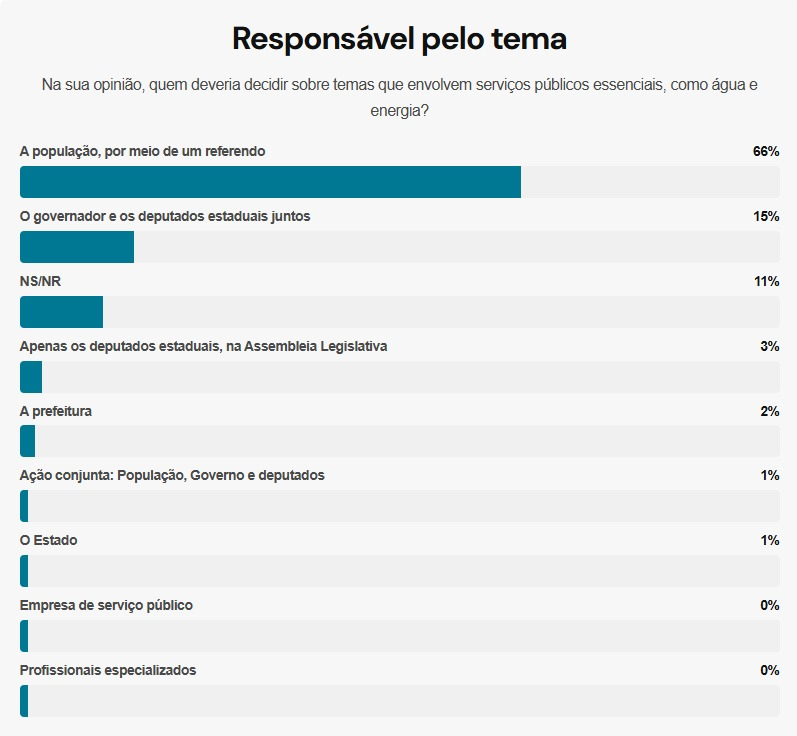Click the 'Profissionais especializados' bar

click(24, 701)
